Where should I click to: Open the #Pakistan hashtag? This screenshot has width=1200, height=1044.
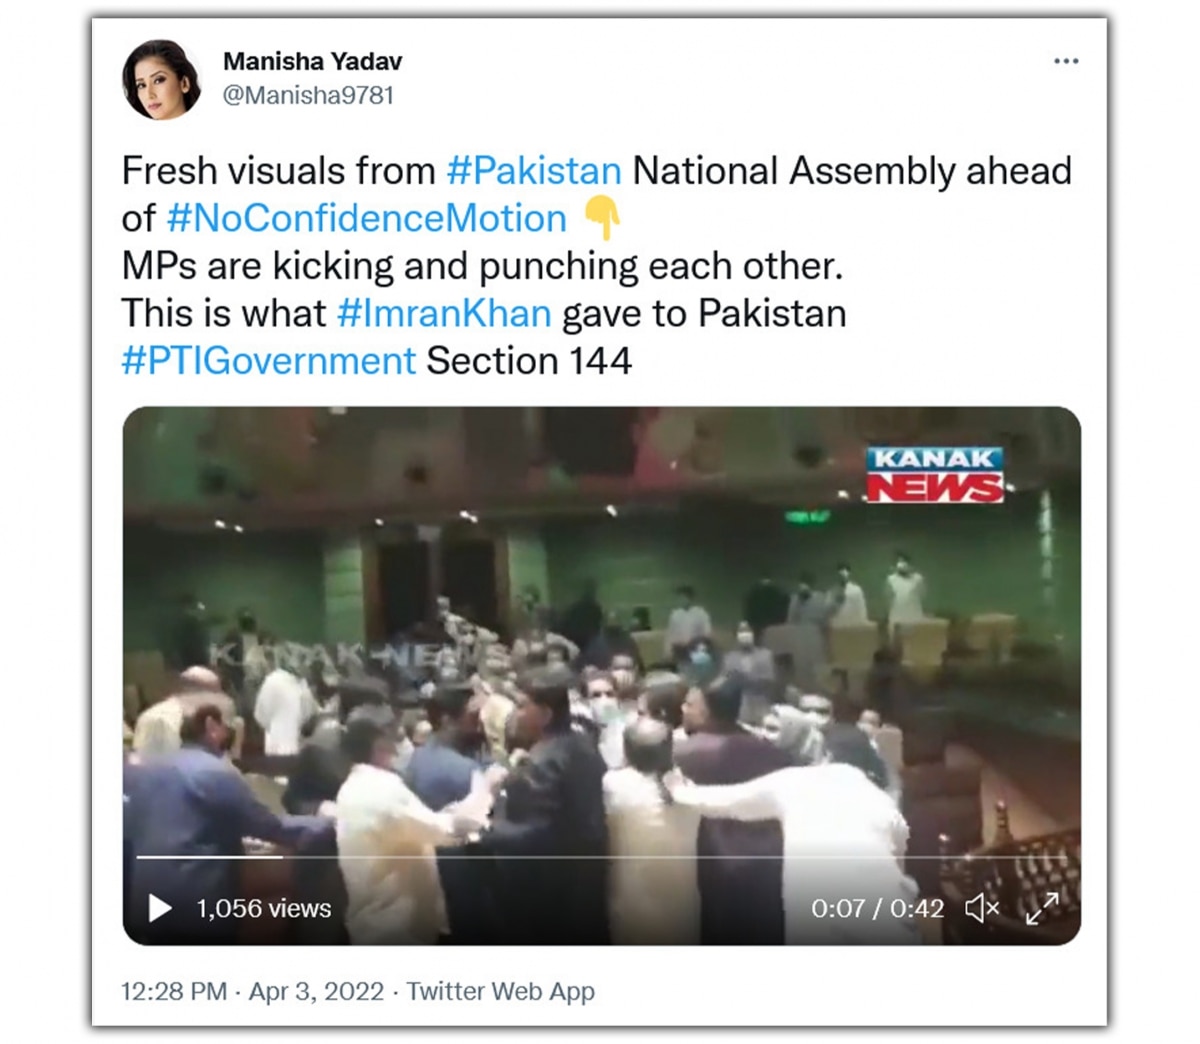click(534, 171)
